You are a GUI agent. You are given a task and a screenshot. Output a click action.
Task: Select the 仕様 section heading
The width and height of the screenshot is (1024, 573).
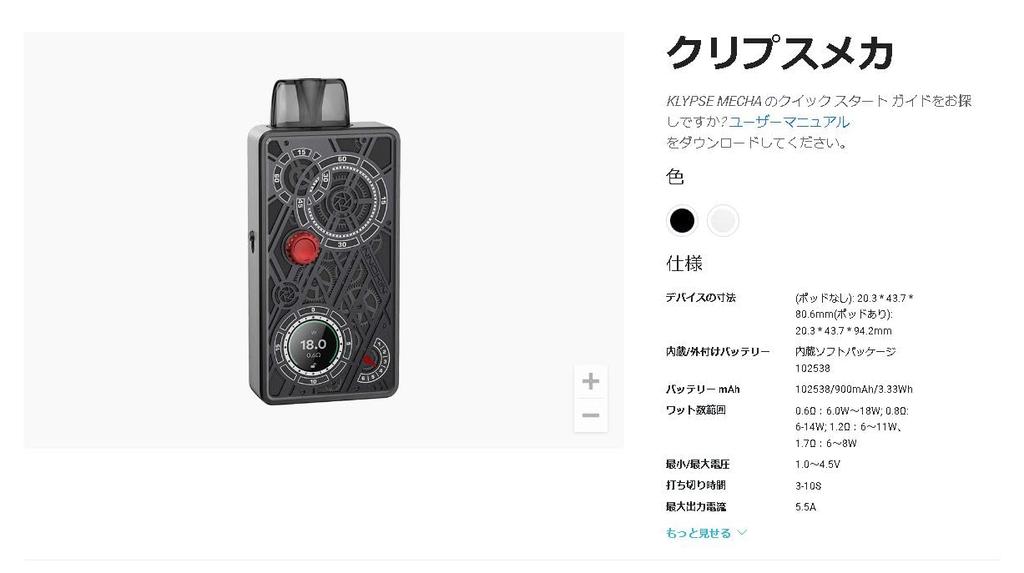684,263
